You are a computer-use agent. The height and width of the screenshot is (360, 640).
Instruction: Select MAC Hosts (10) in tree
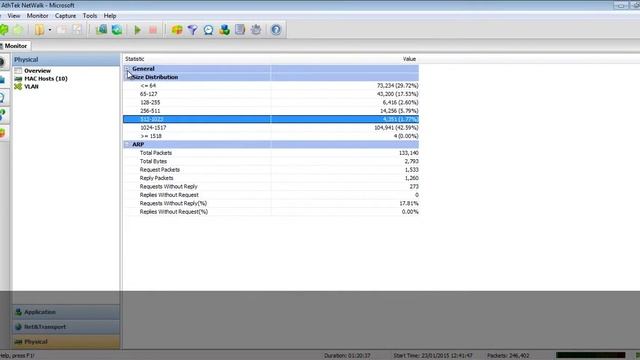[46, 78]
